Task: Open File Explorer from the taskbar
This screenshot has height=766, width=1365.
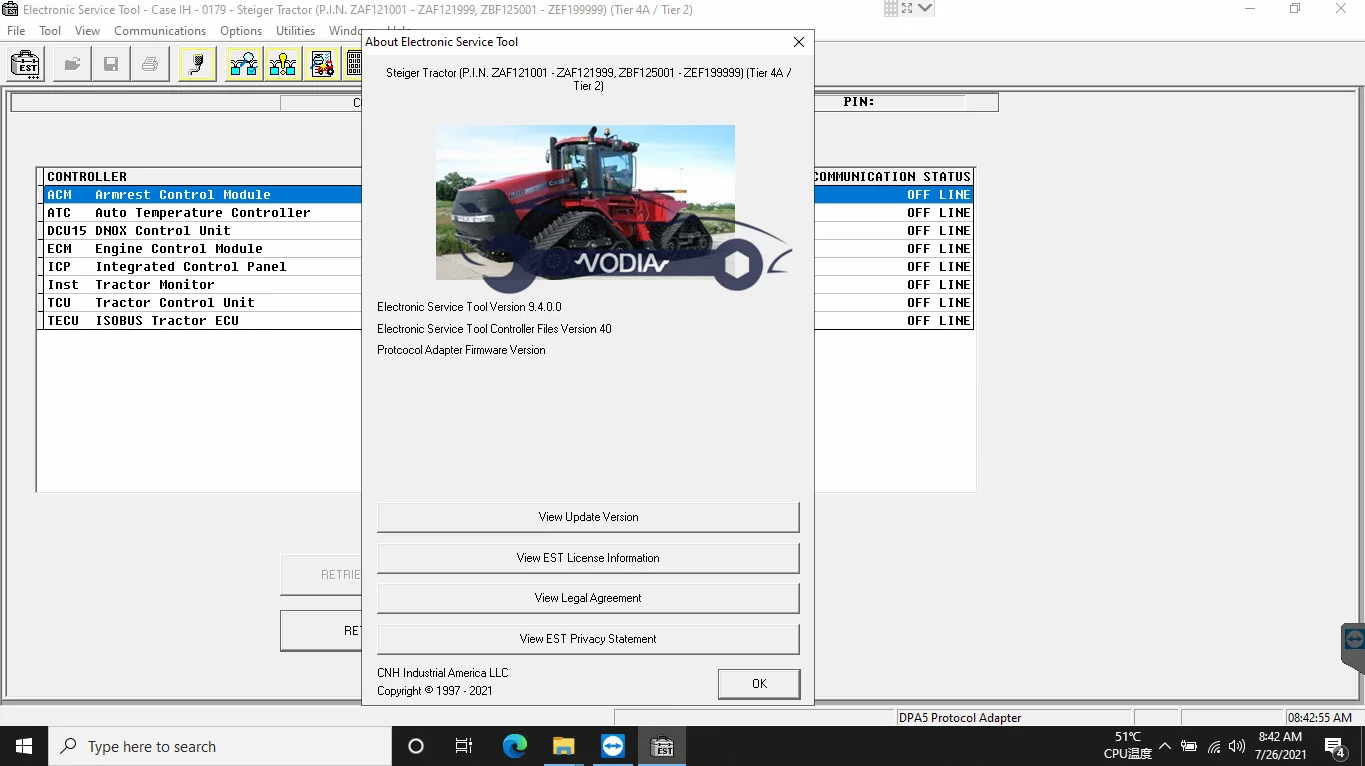Action: pos(564,746)
